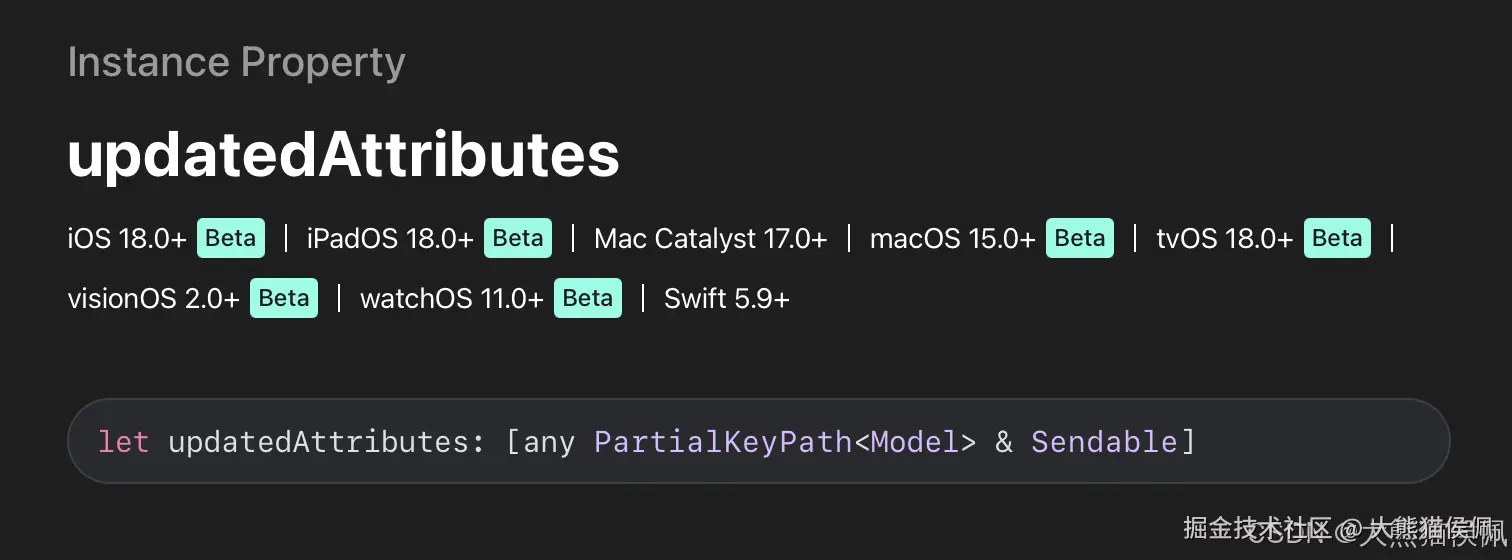Click the updatedAttributes page title
This screenshot has height=560, width=1512.
coord(344,154)
